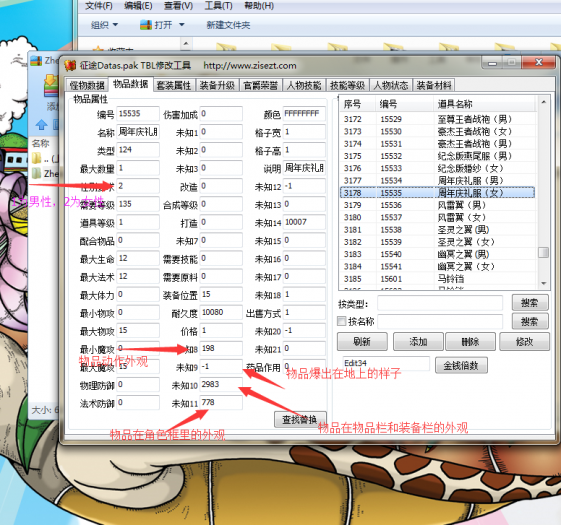Viewport: 561px width, 525px height.
Task: Click the WinRAR icon beside 打开
Action: click(x=146, y=25)
